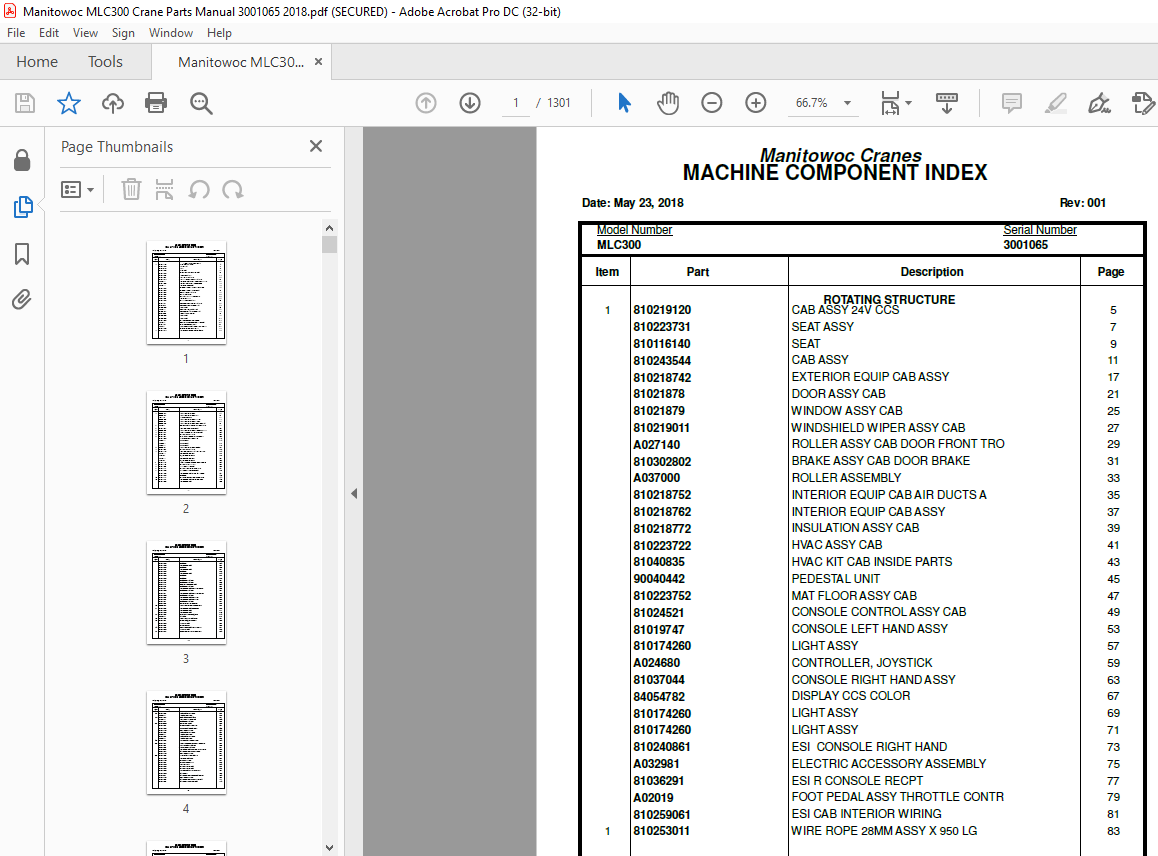Click the upload to cloud icon
The width and height of the screenshot is (1158, 856).
pos(112,103)
